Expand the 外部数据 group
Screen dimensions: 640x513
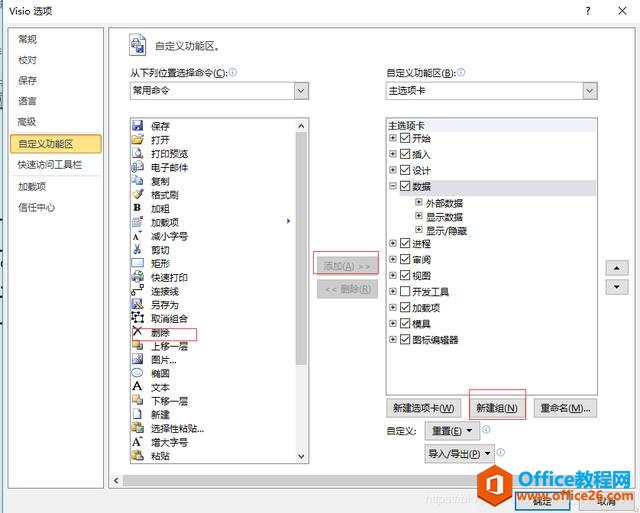point(419,202)
